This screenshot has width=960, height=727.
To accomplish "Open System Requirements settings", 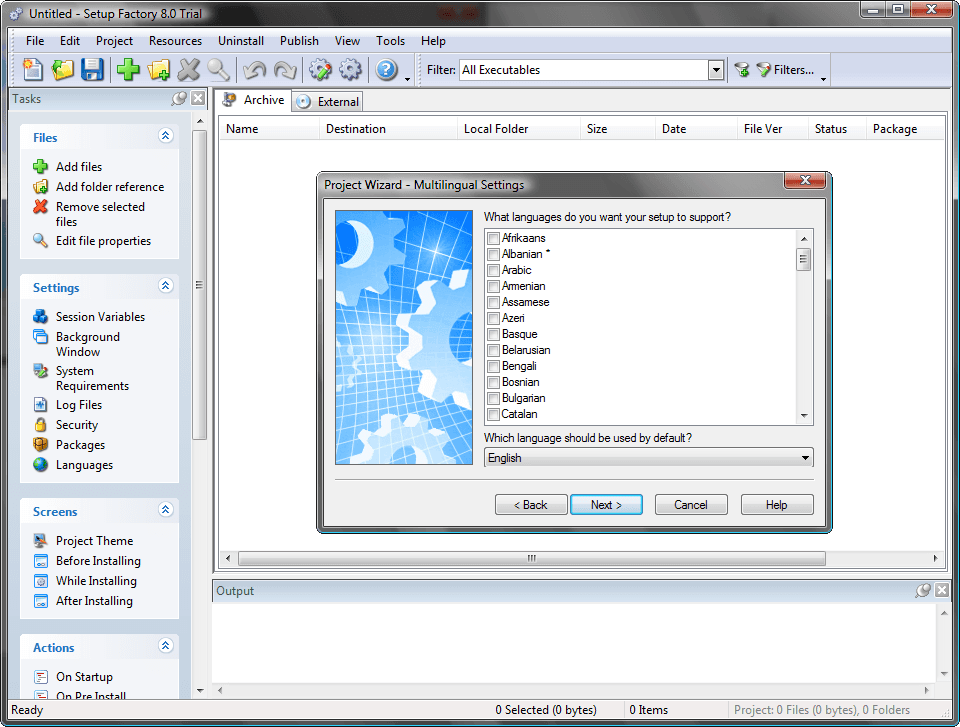I will pos(92,378).
